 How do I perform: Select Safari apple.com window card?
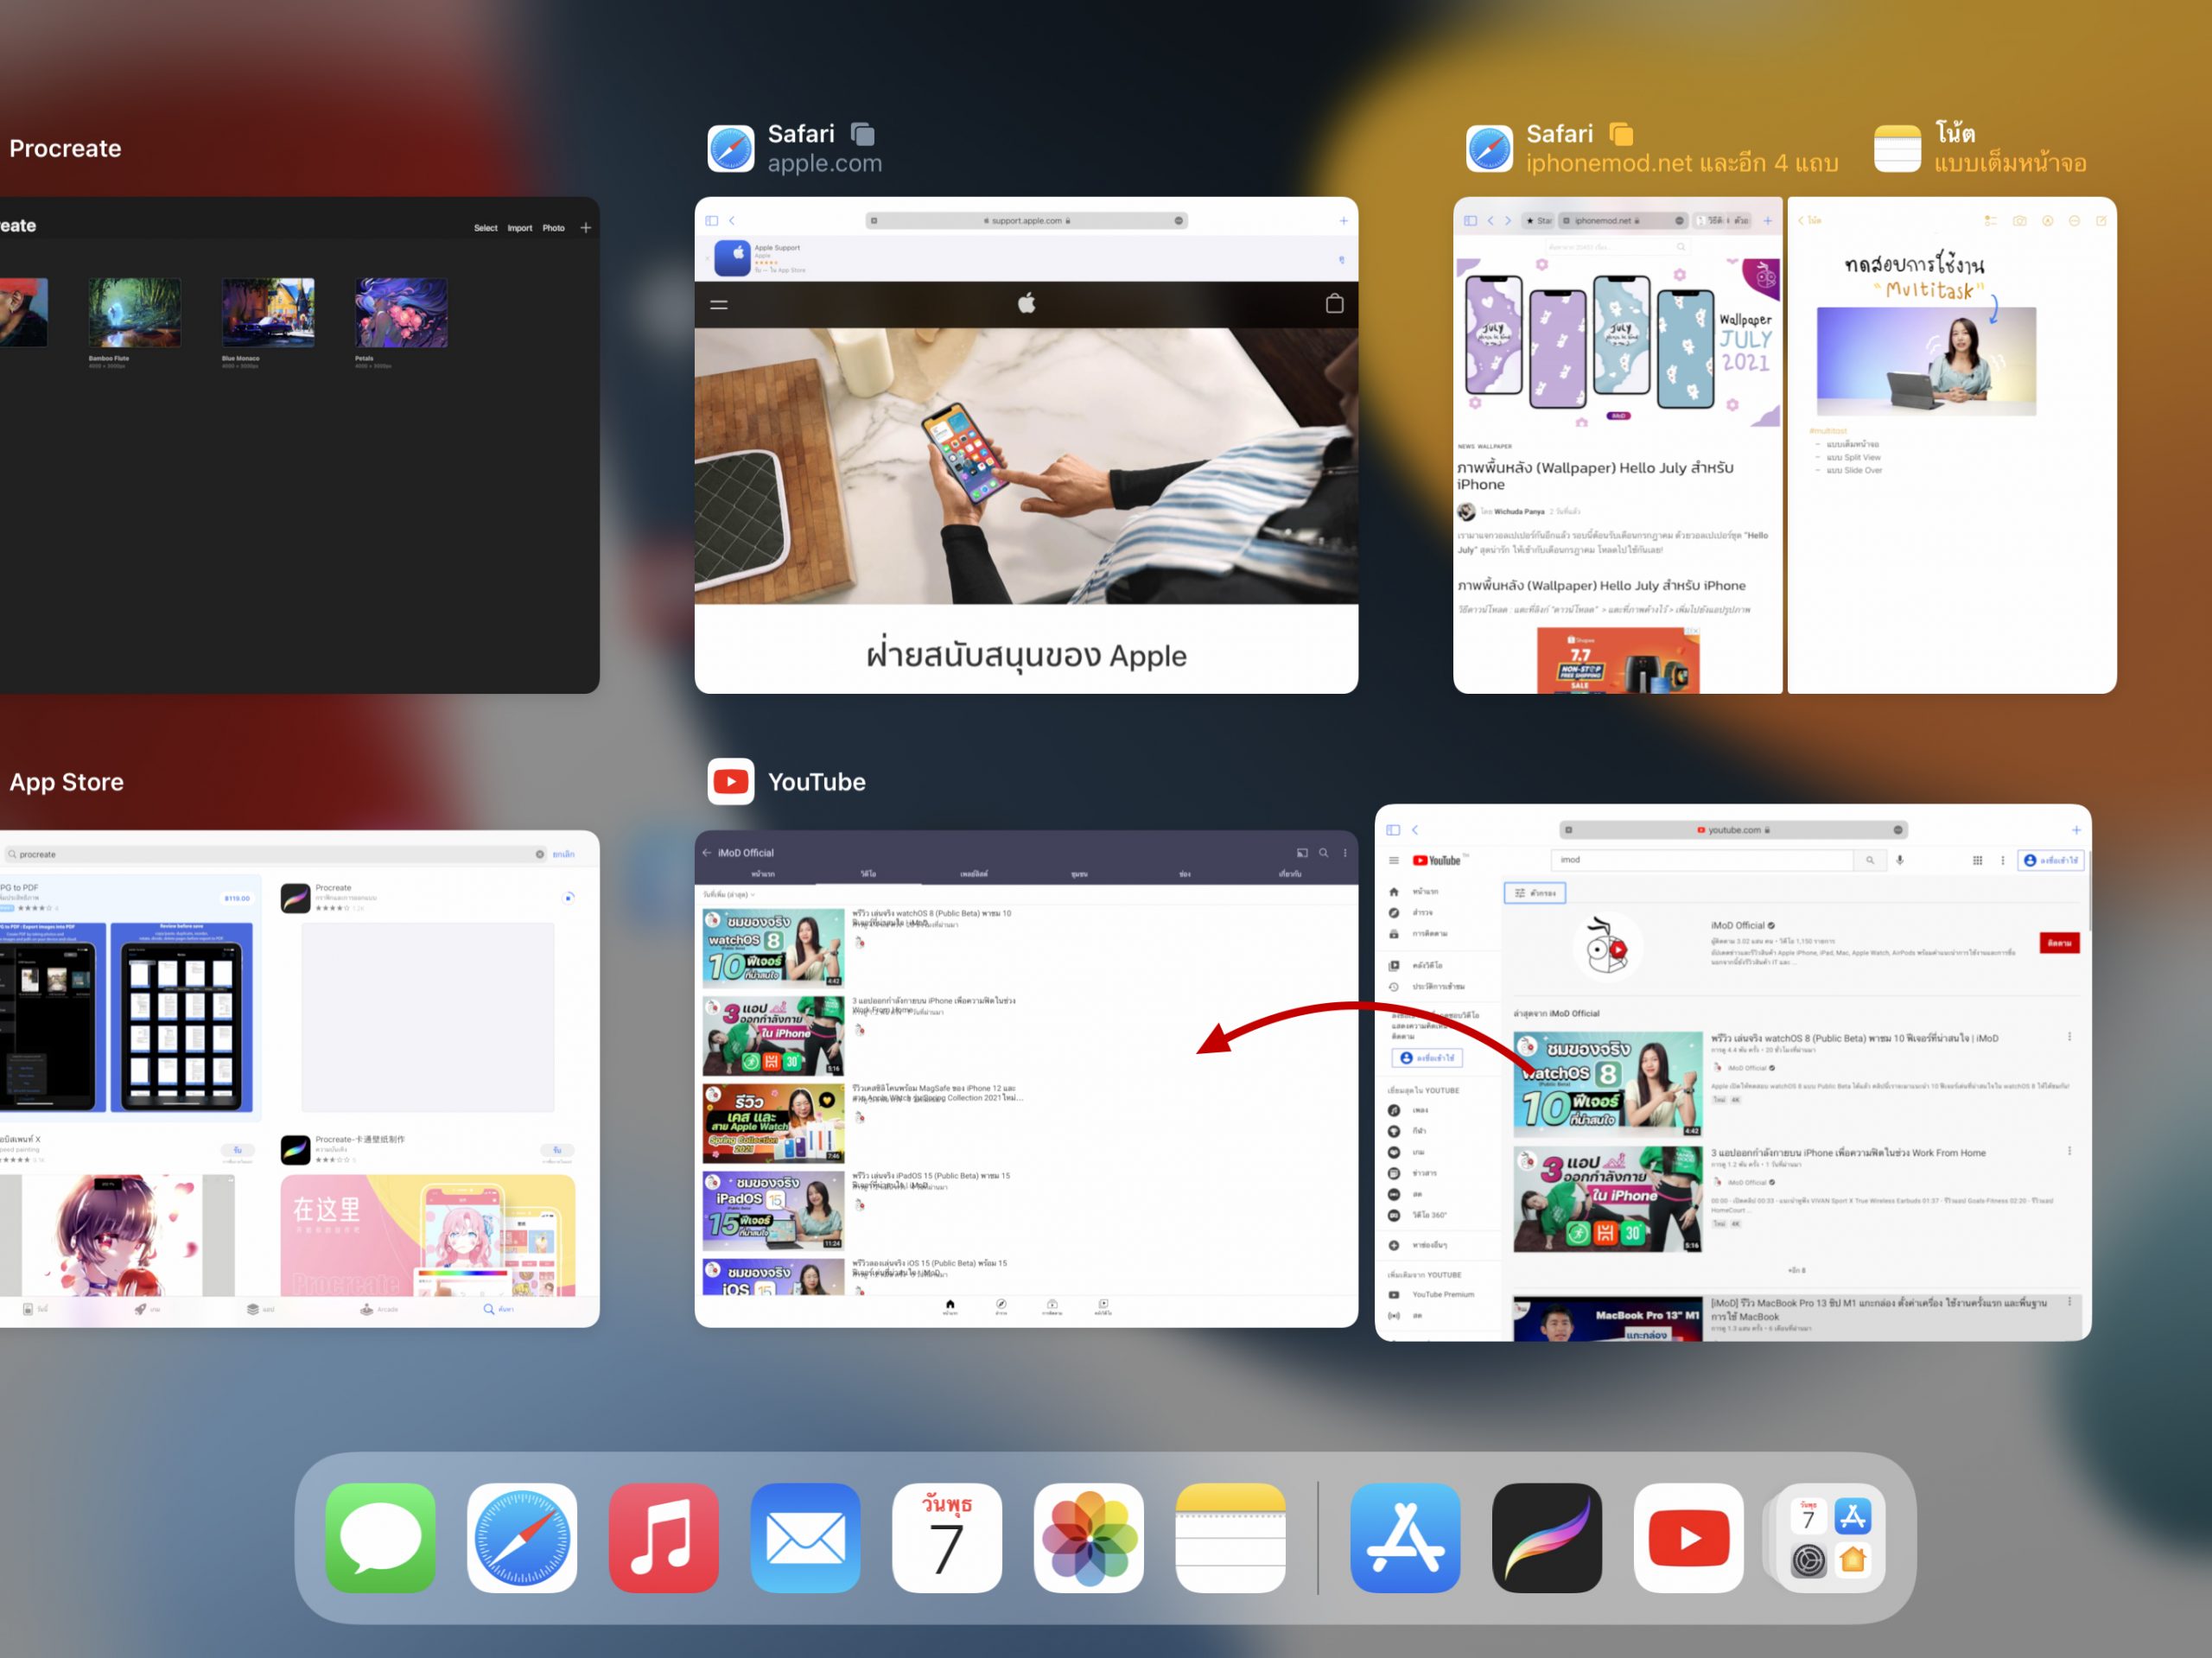coord(1026,445)
